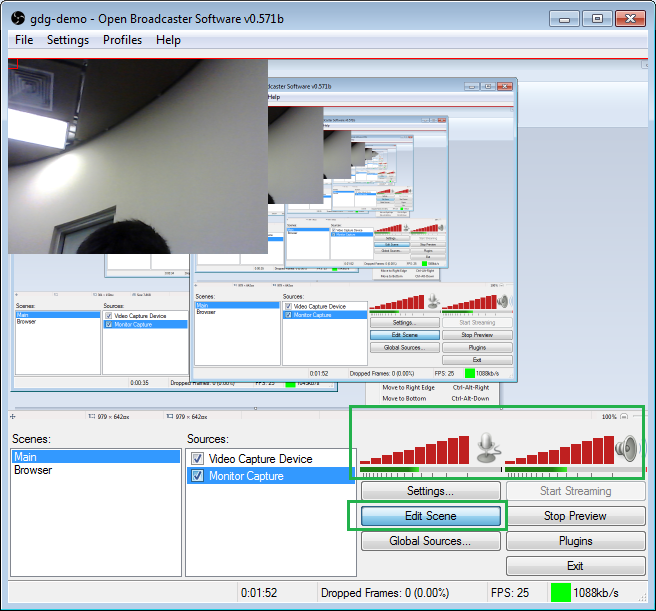Click the Edit Scene button
Image resolution: width=656 pixels, height=611 pixels.
tap(430, 516)
